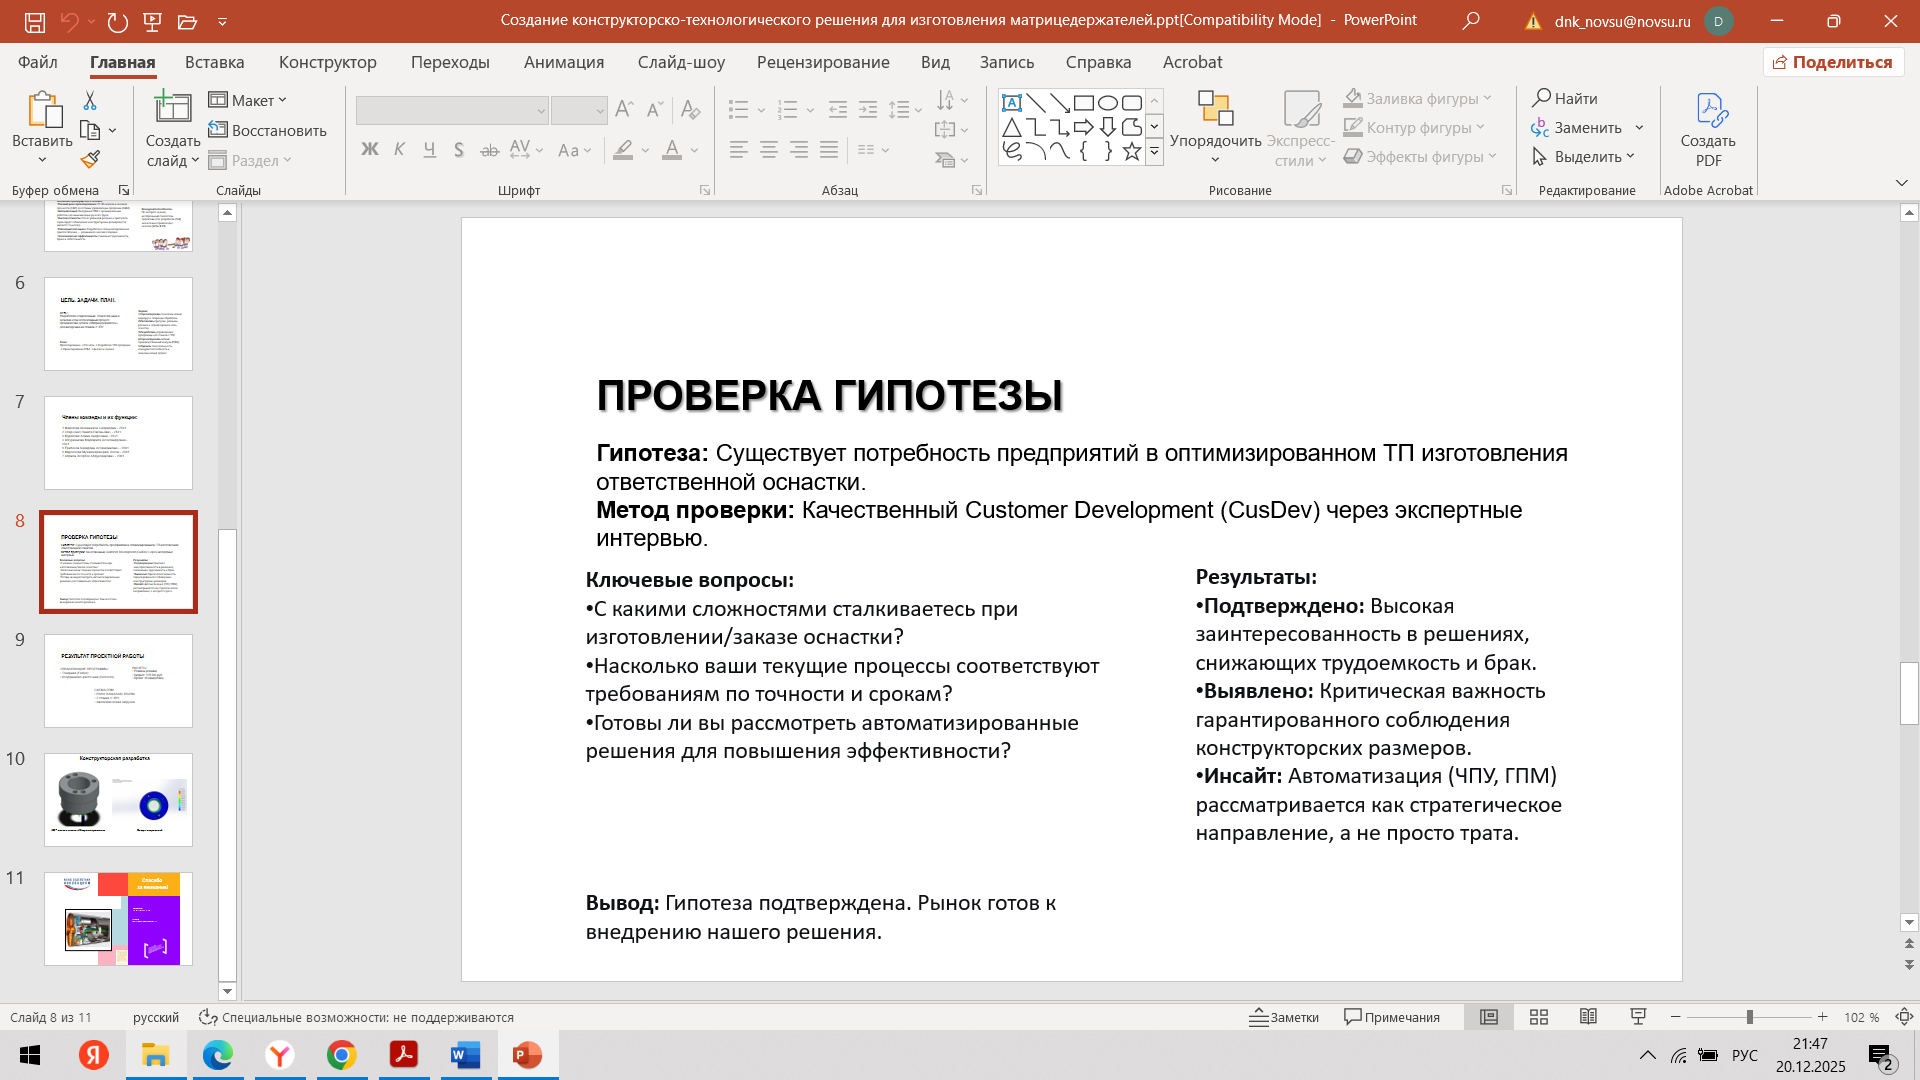Screen dimensions: 1920x1080
Task: Switch to the Вставка ribbon tab
Action: click(x=214, y=62)
